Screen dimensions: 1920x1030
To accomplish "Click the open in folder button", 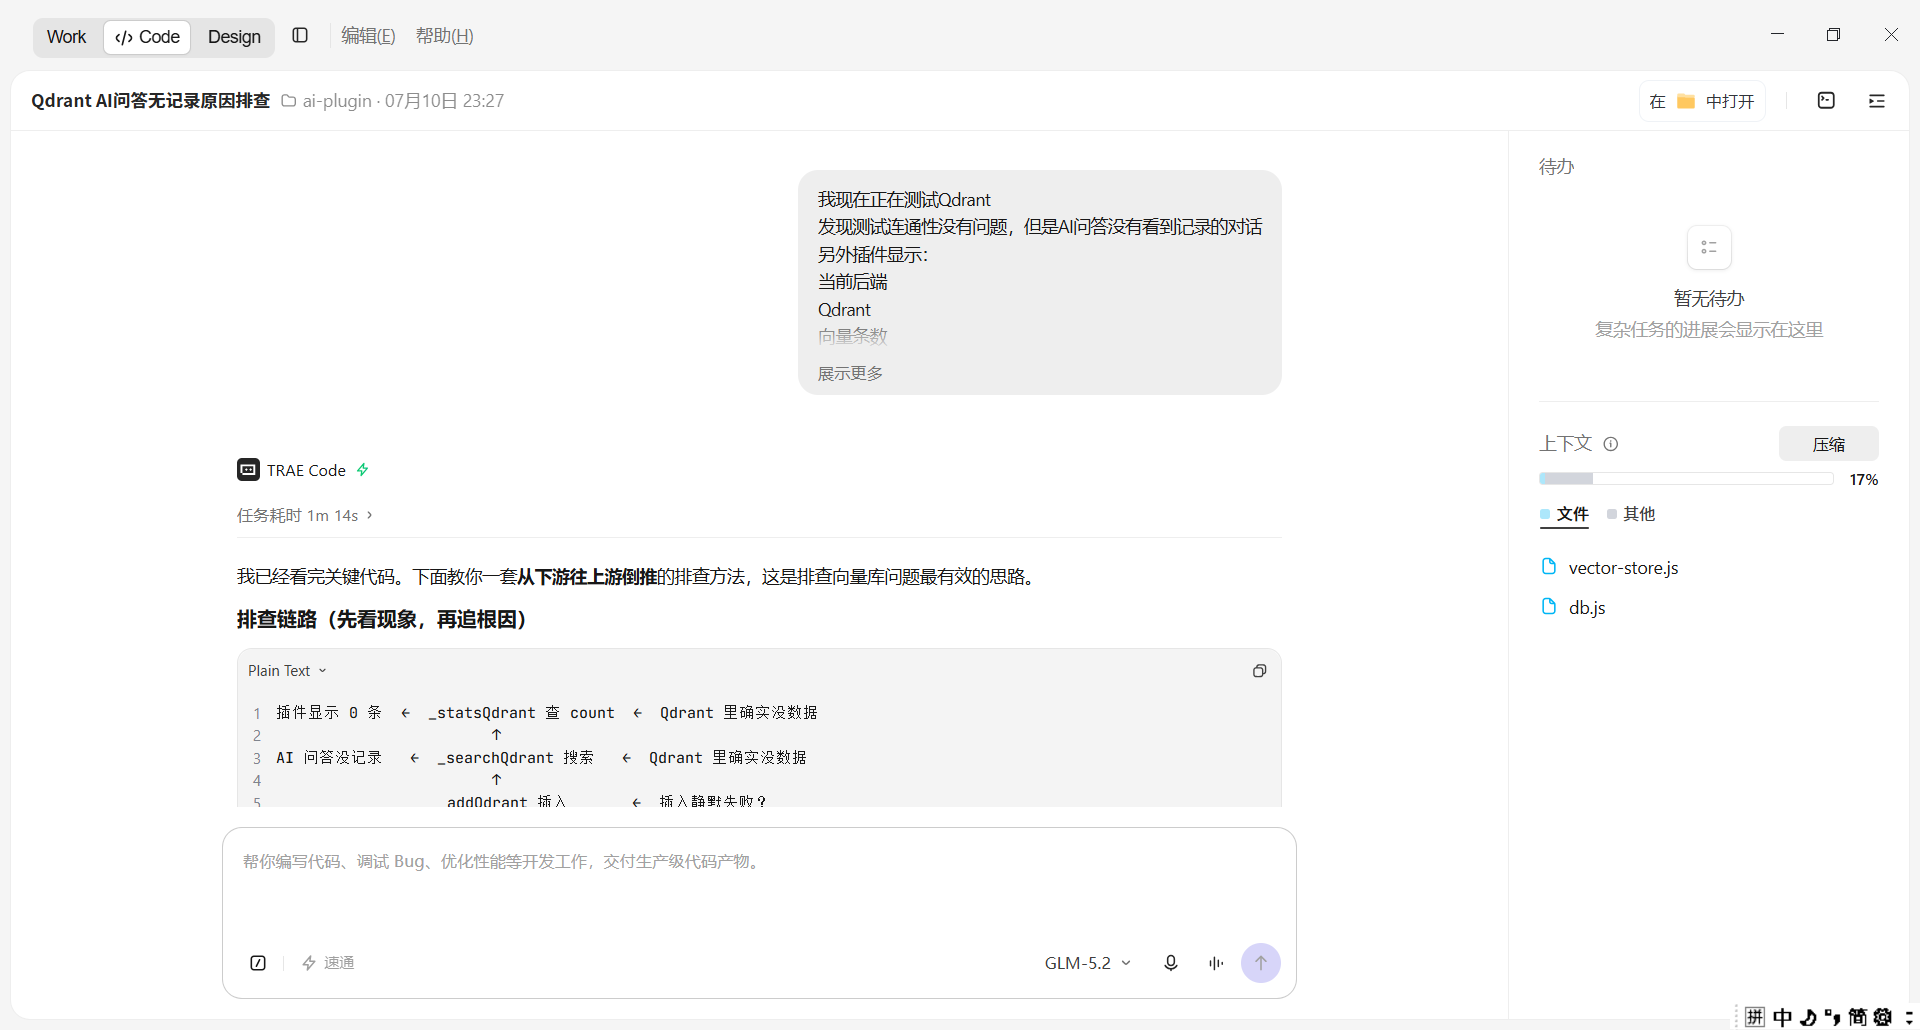I will tap(1702, 101).
